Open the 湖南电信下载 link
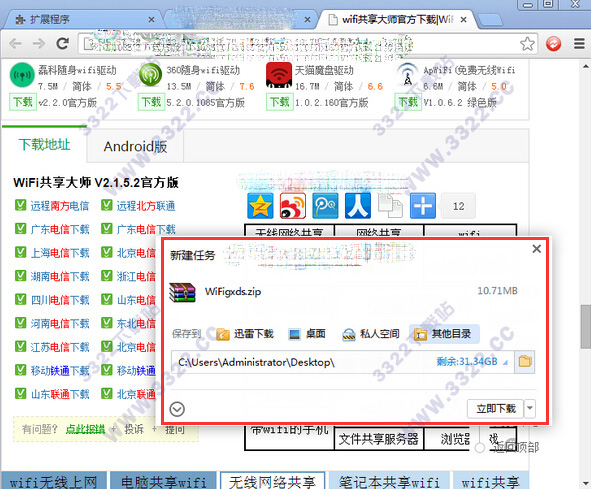 click(60, 276)
